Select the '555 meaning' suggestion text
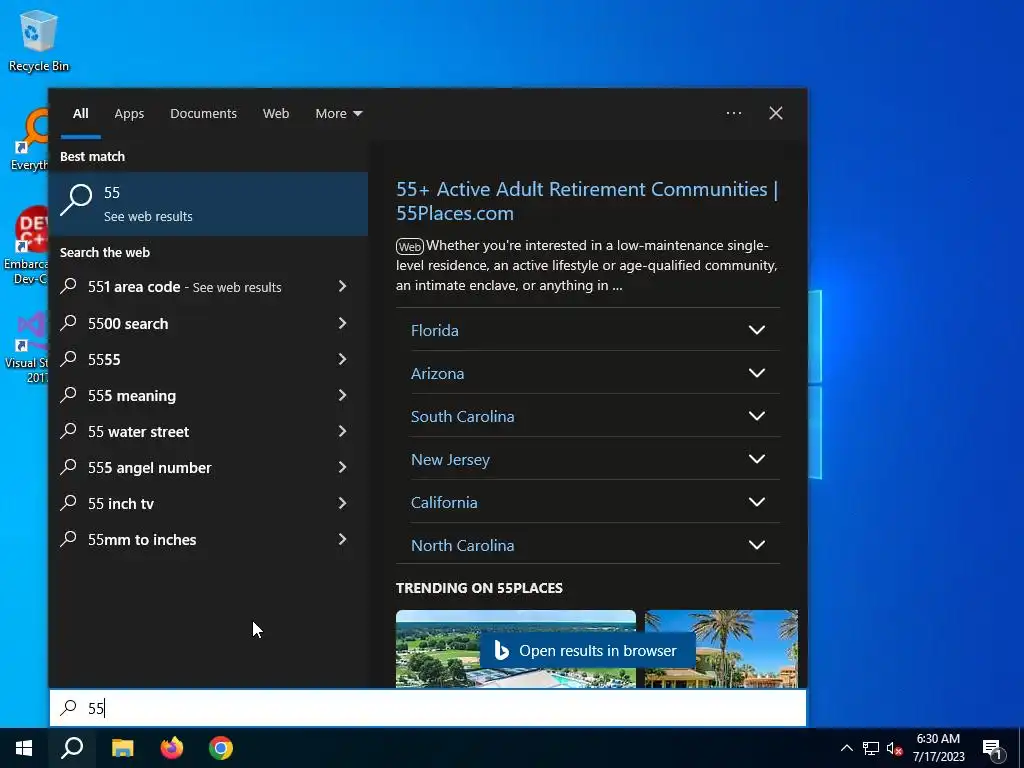This screenshot has height=768, width=1024. click(x=132, y=396)
